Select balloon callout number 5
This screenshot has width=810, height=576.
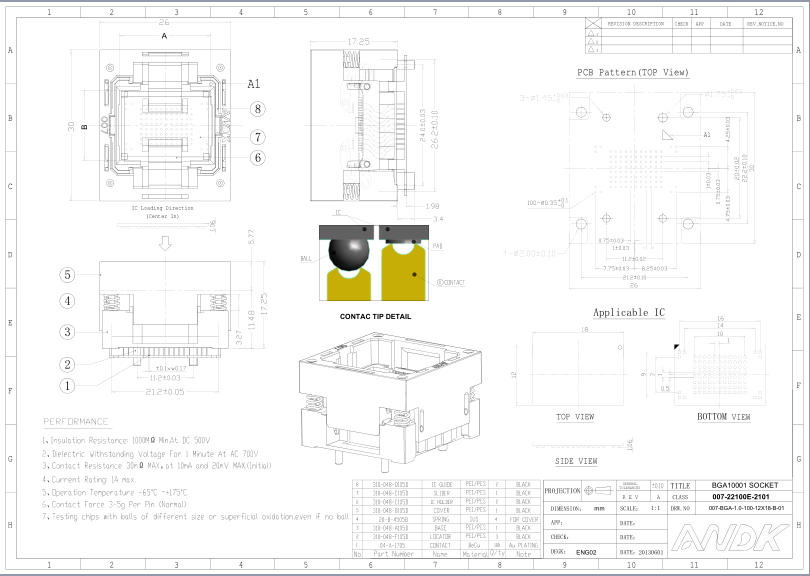pos(67,275)
